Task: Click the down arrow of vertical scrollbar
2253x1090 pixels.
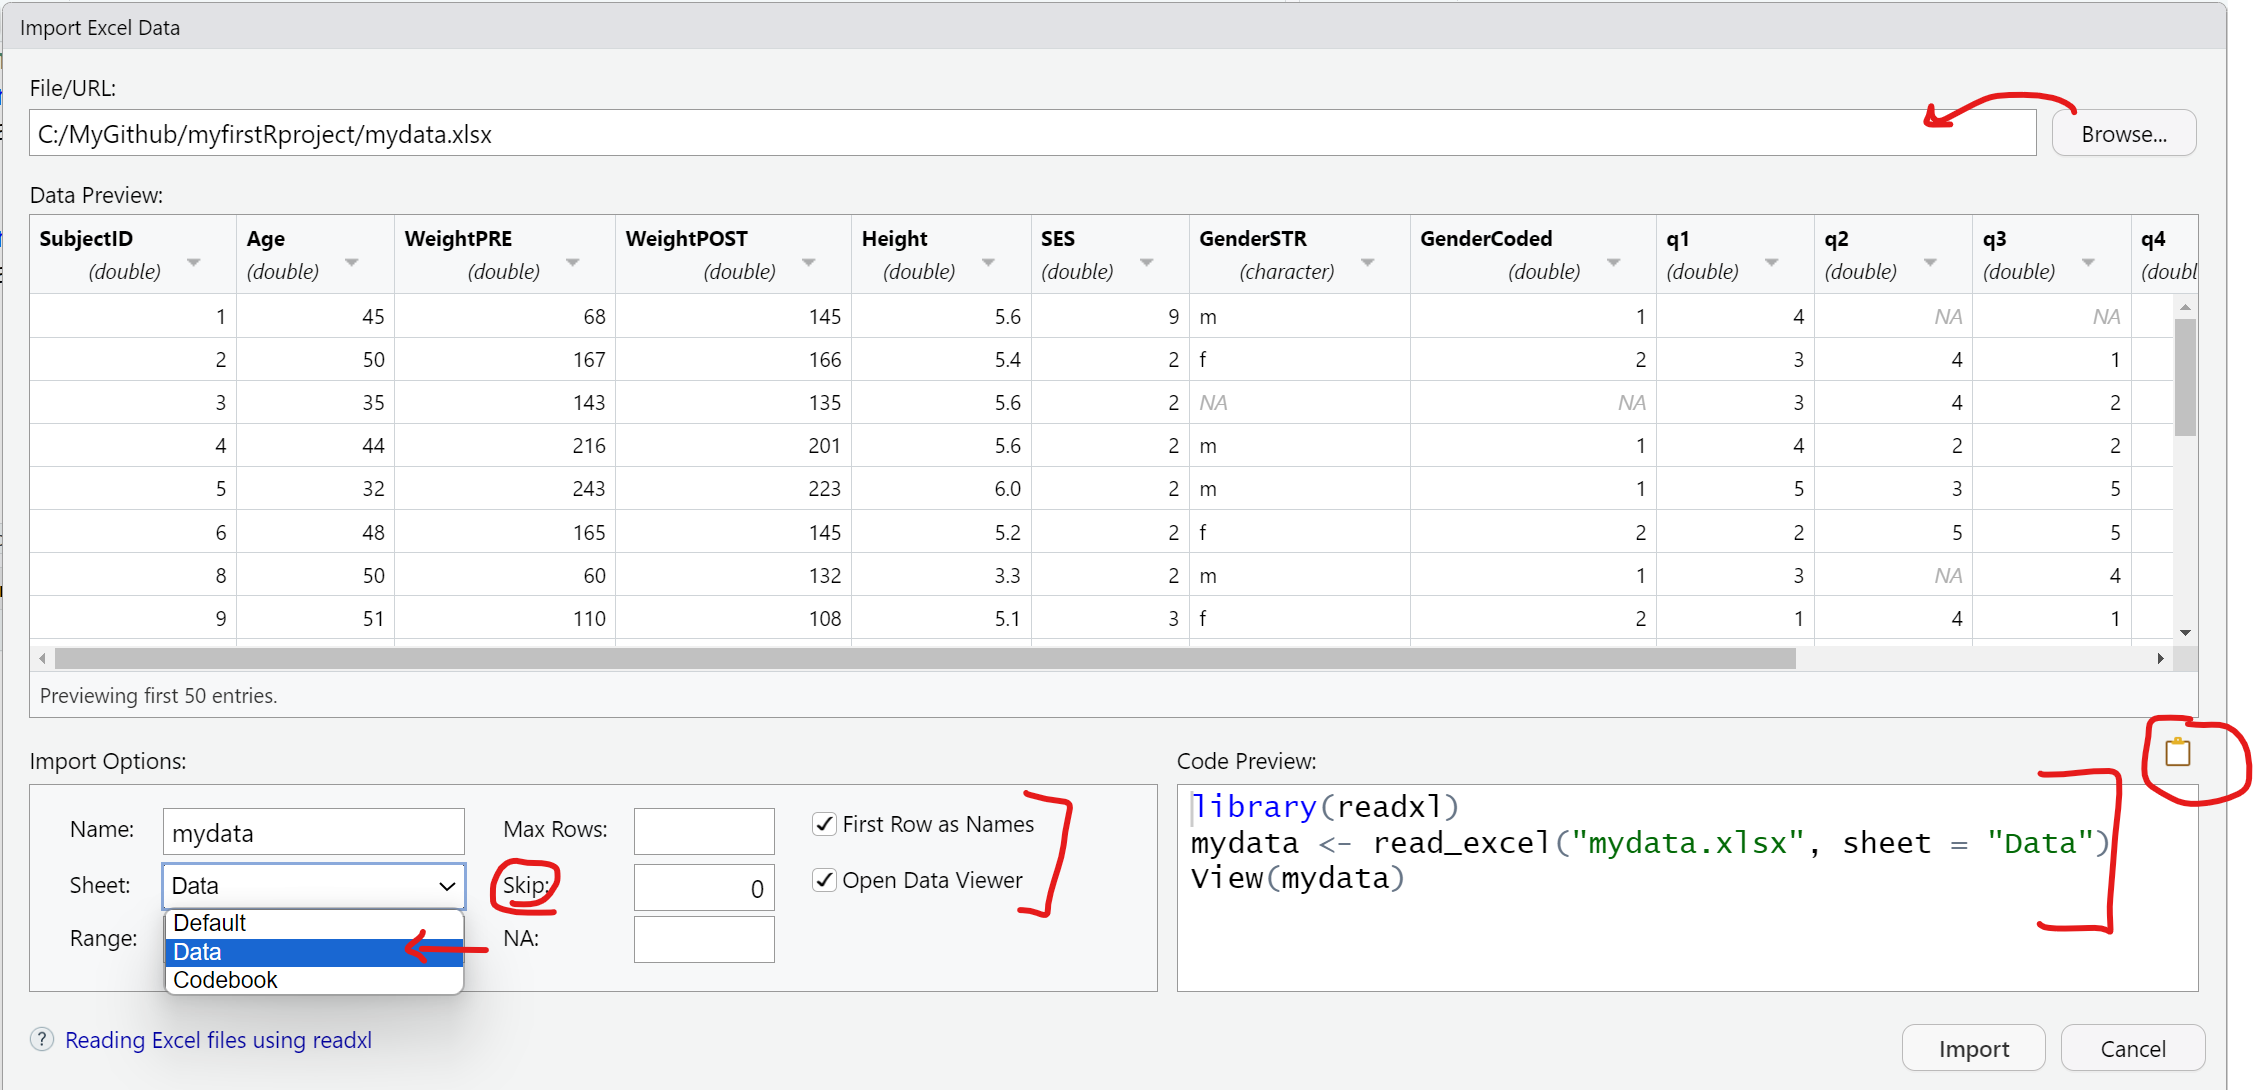Action: pyautogui.click(x=2185, y=632)
